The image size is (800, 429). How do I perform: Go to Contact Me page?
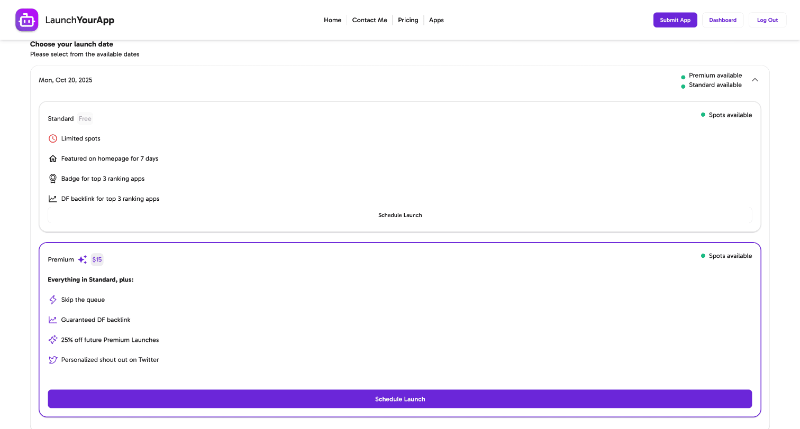coord(370,20)
